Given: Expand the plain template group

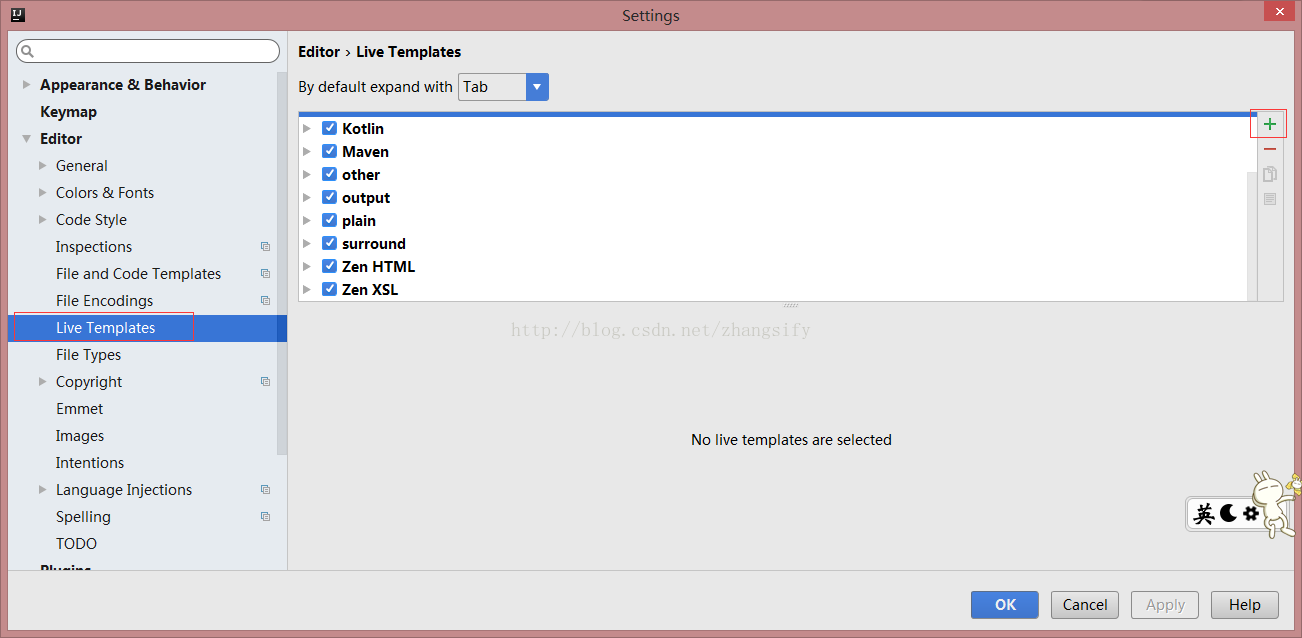Looking at the screenshot, I should (x=307, y=220).
